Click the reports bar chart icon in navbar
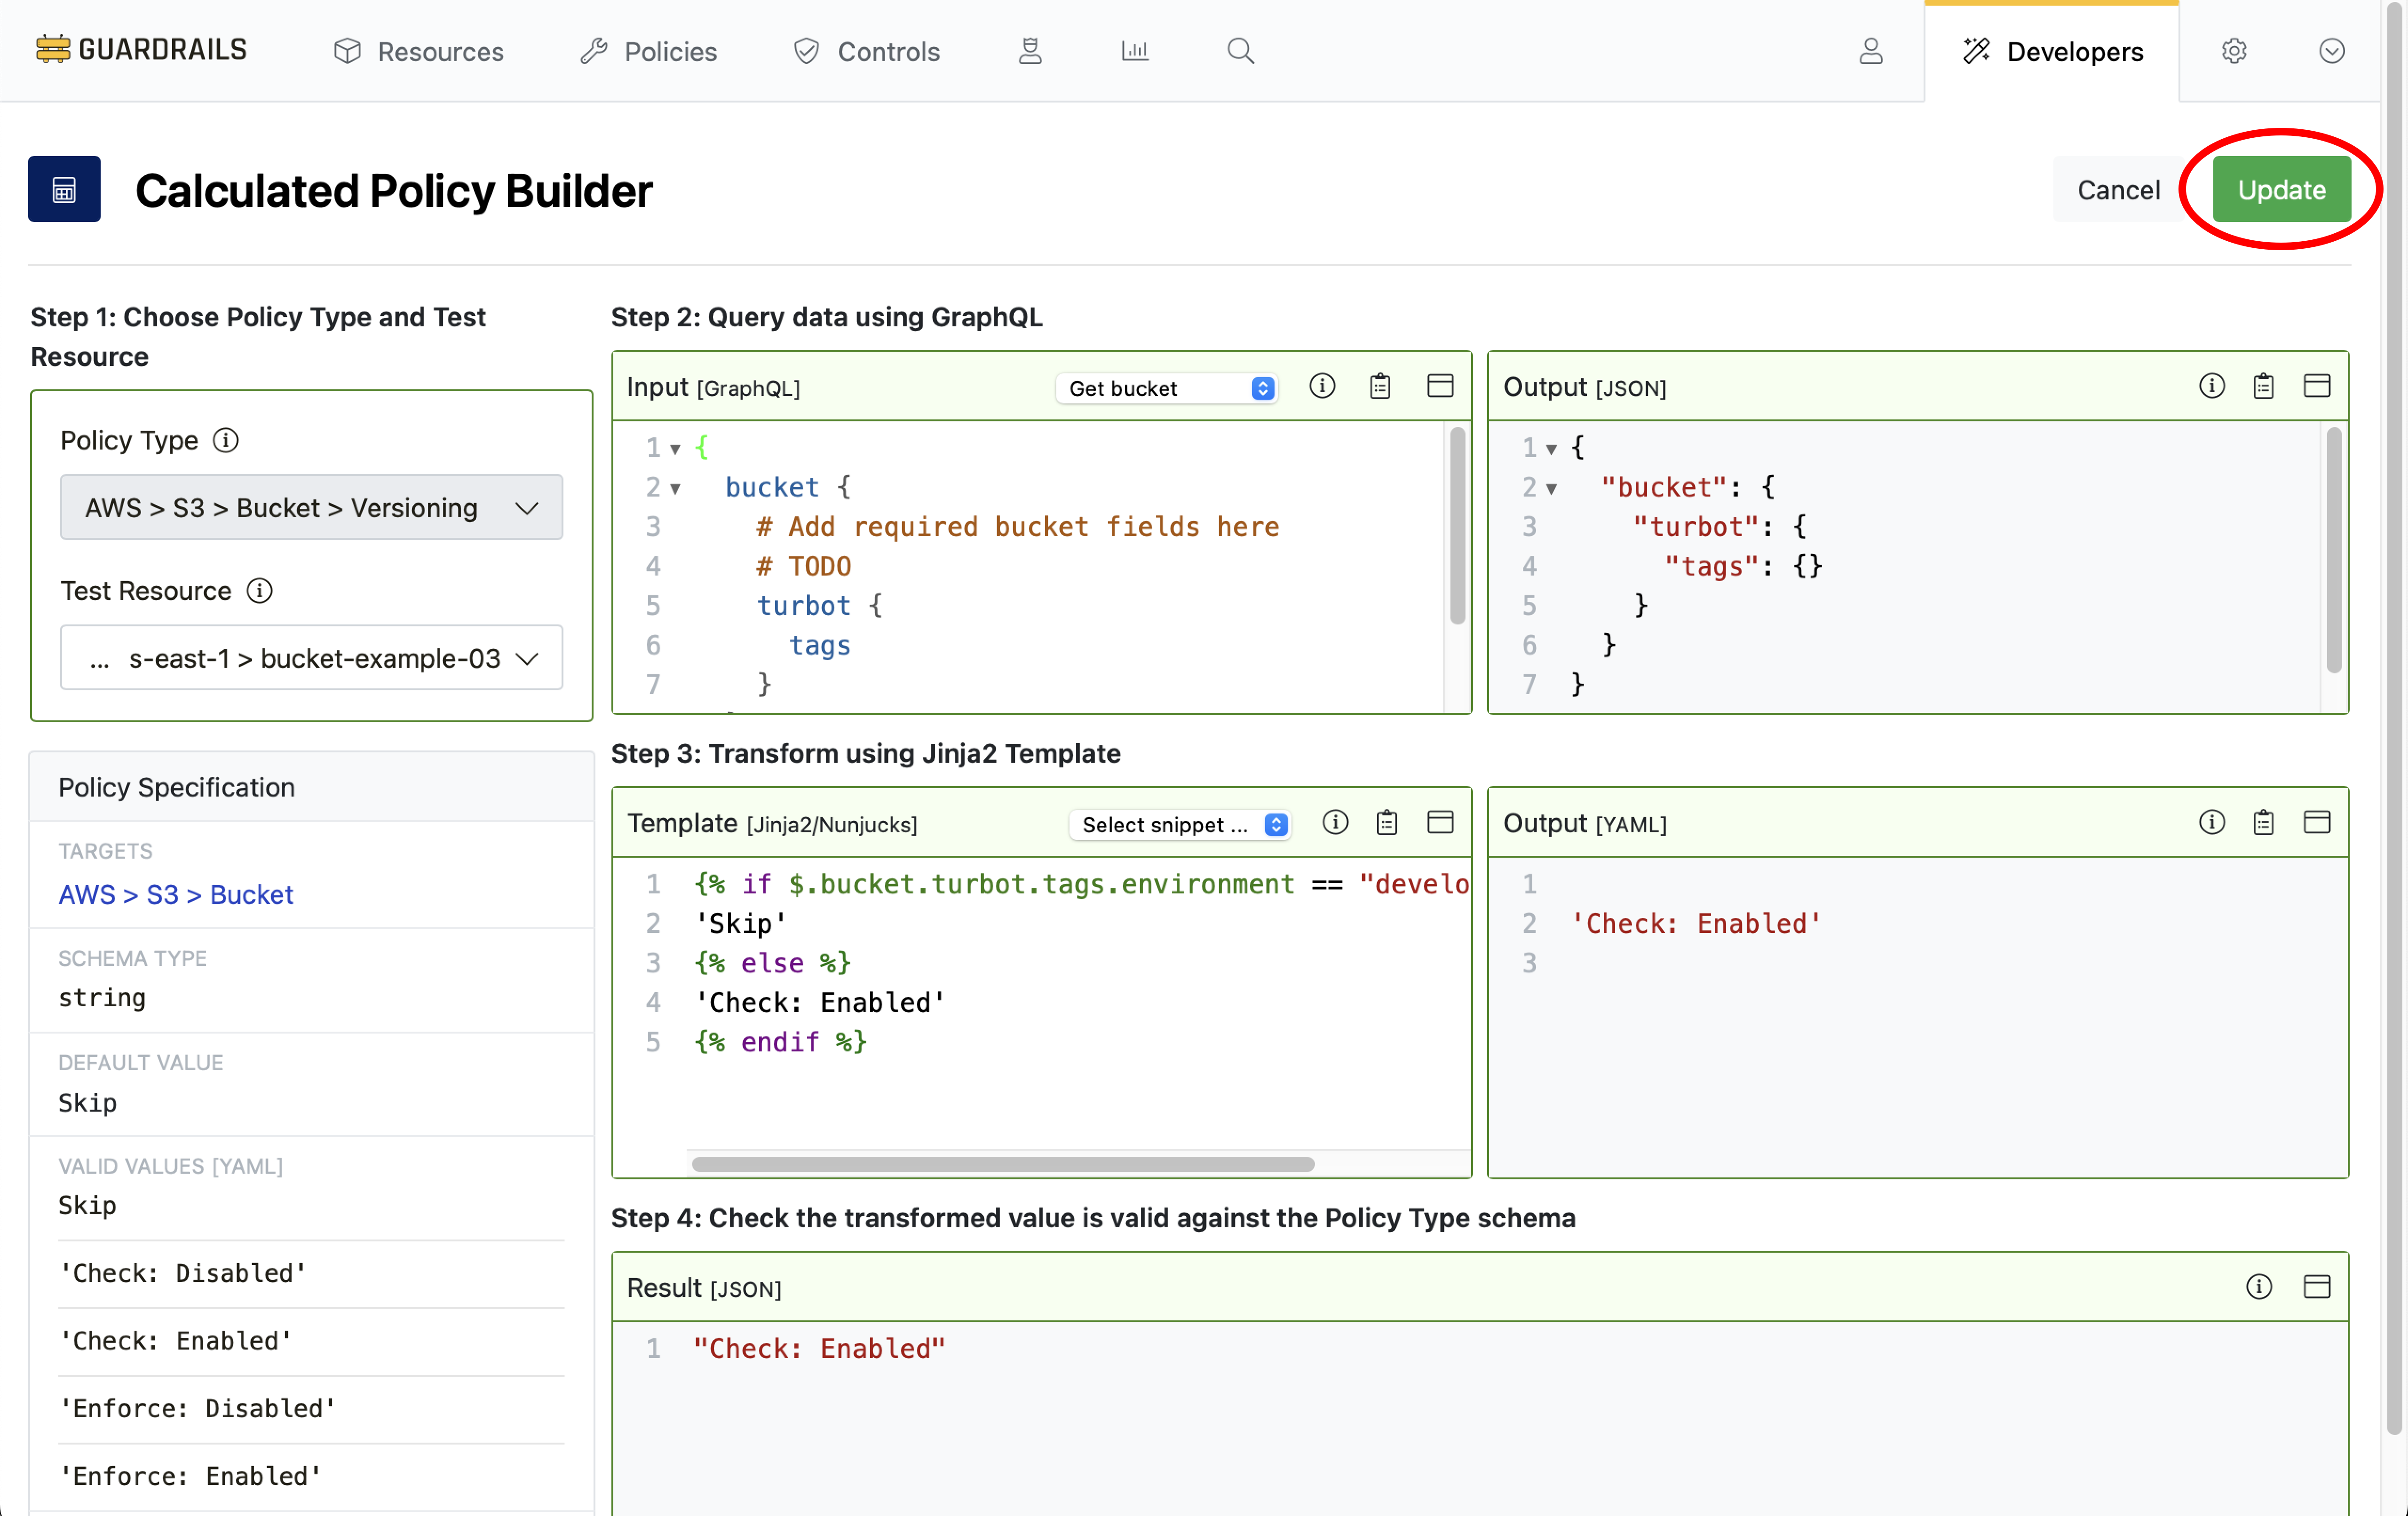Viewport: 2408px width, 1516px height. click(1134, 50)
